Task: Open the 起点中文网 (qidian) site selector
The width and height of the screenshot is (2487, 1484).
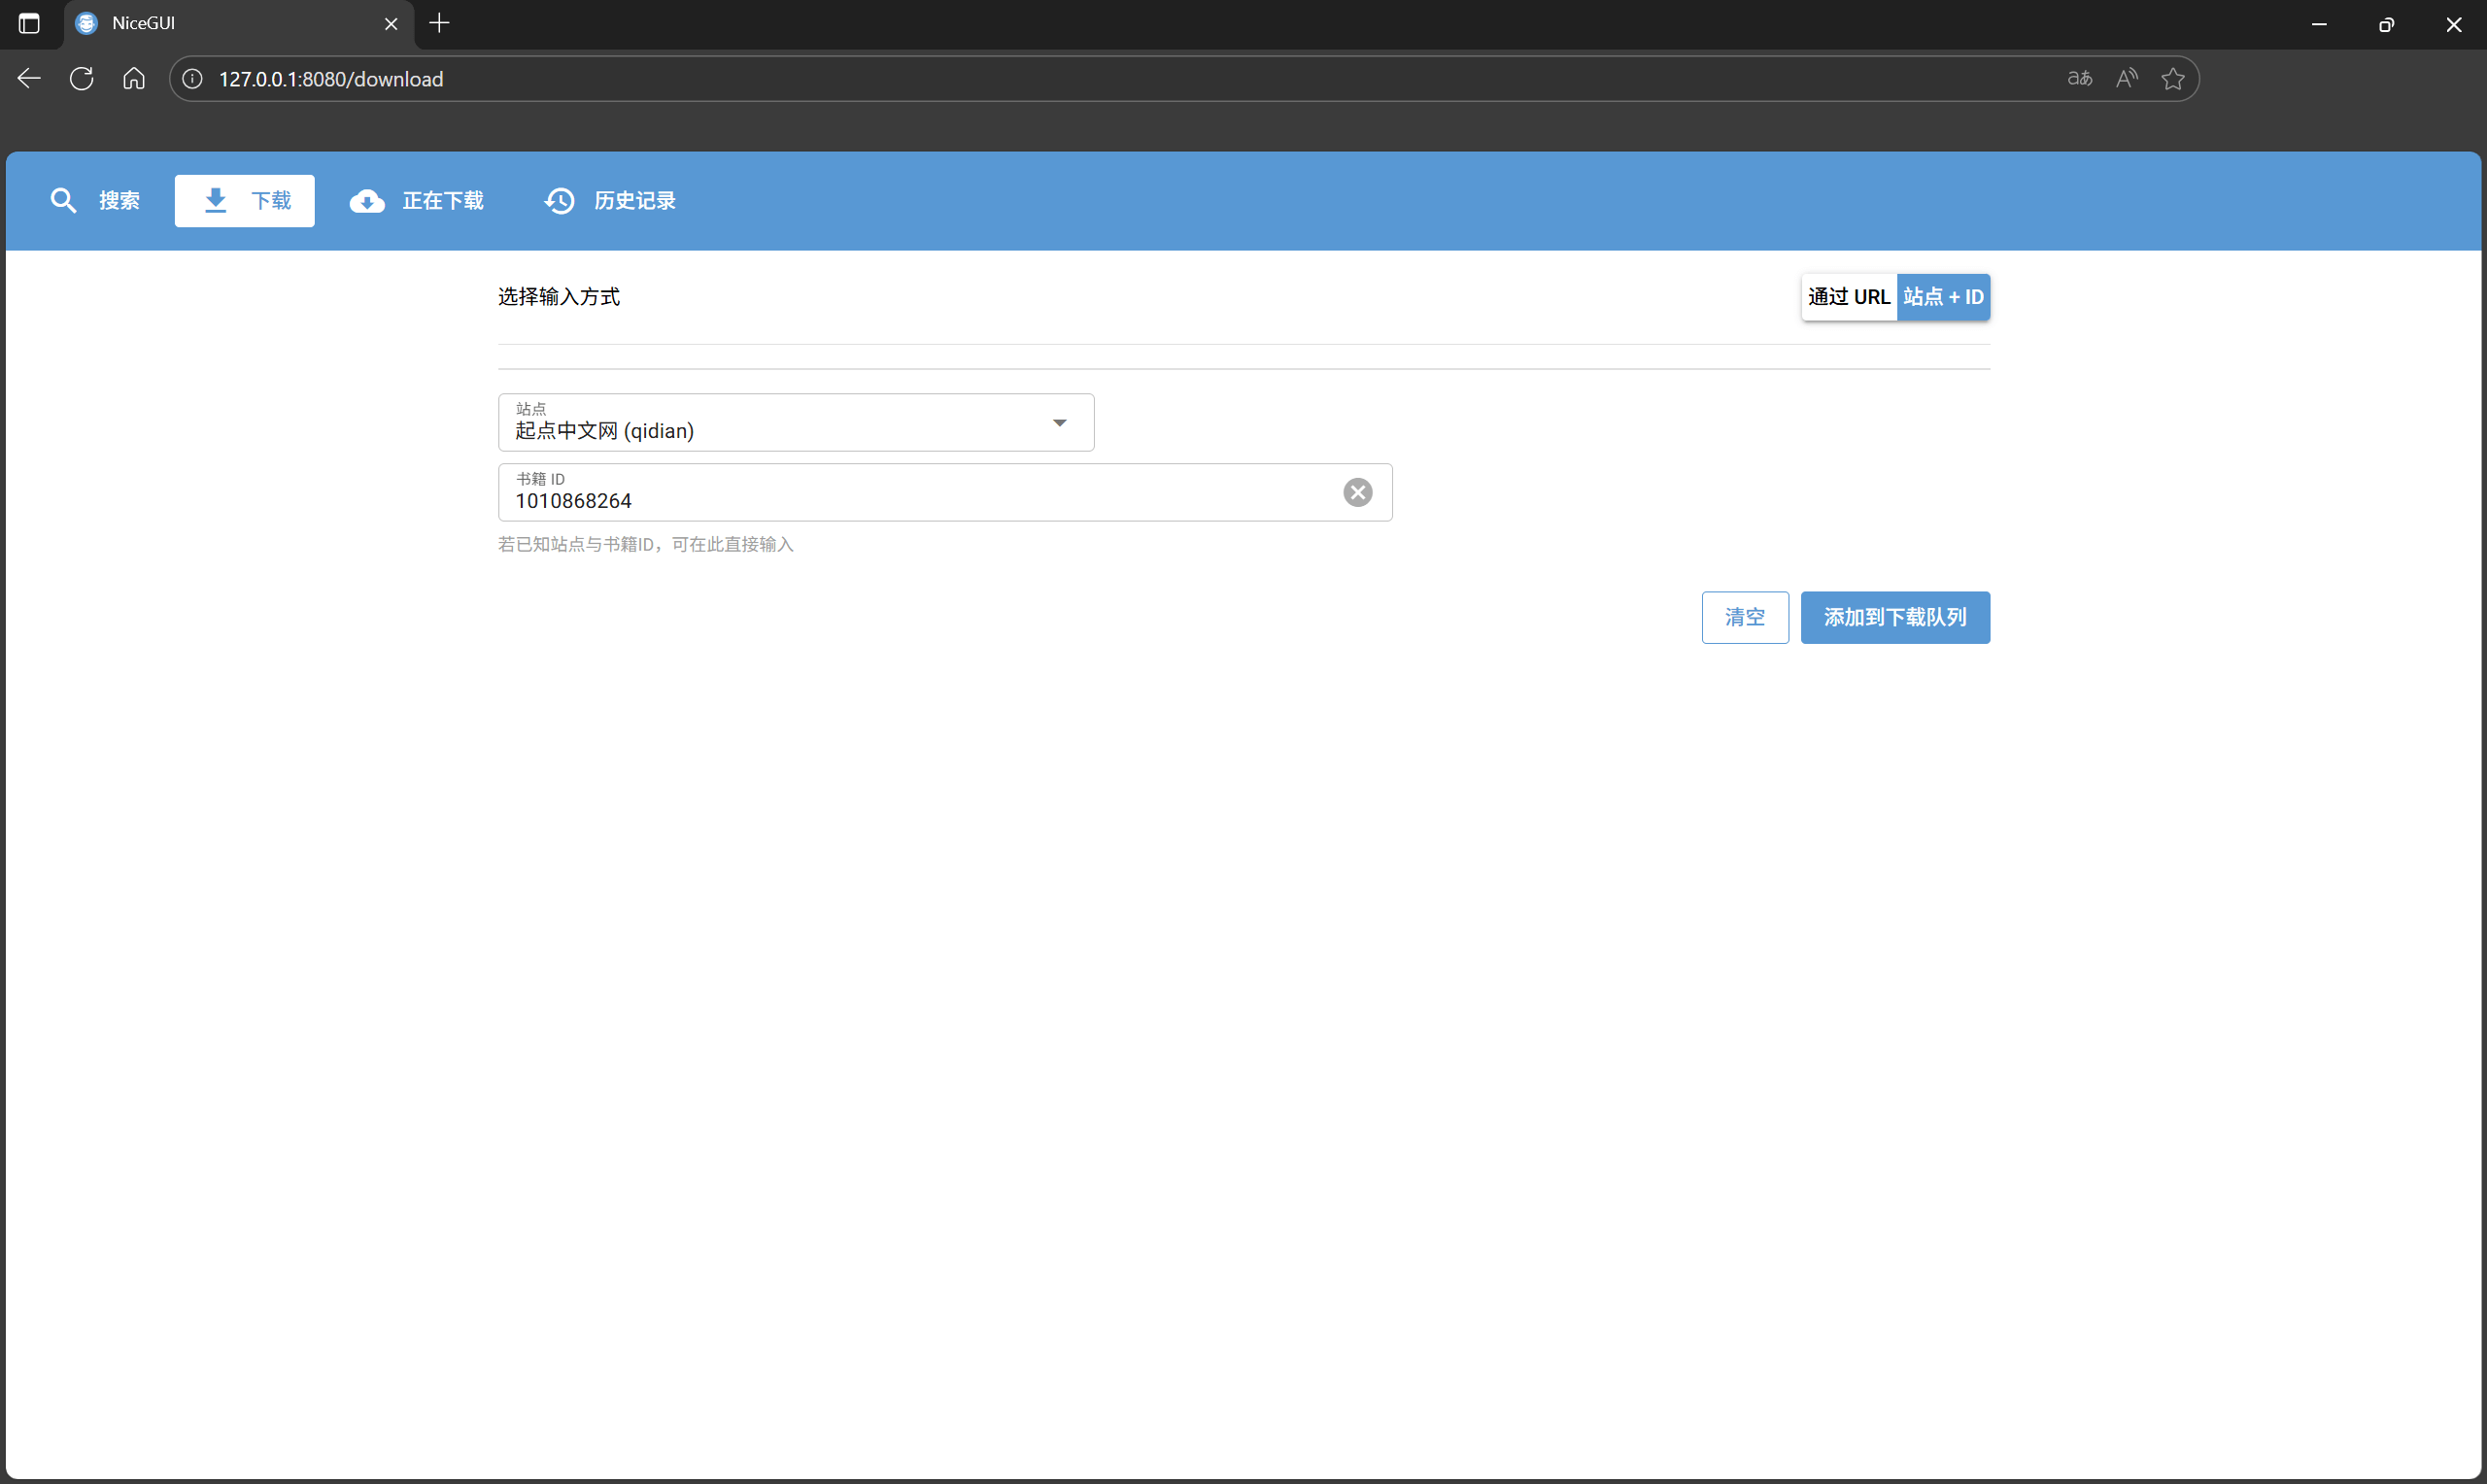Action: click(770, 423)
